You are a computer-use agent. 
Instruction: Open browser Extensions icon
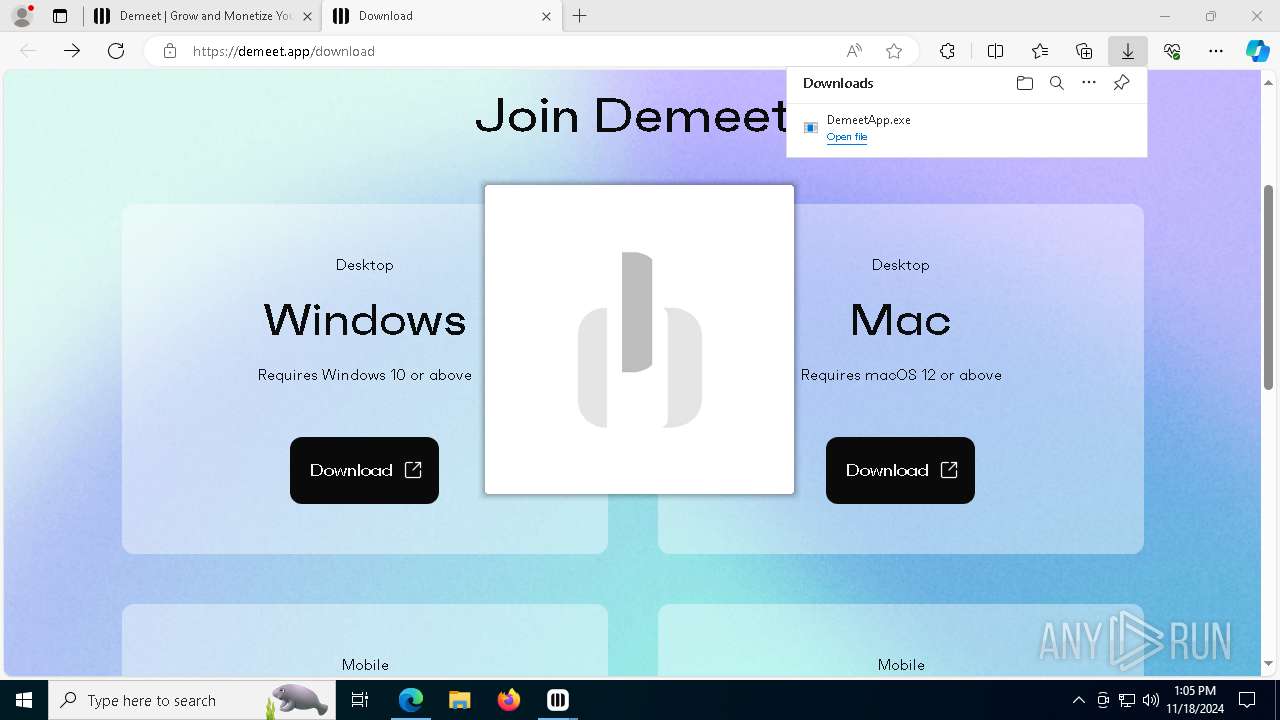[x=947, y=51]
